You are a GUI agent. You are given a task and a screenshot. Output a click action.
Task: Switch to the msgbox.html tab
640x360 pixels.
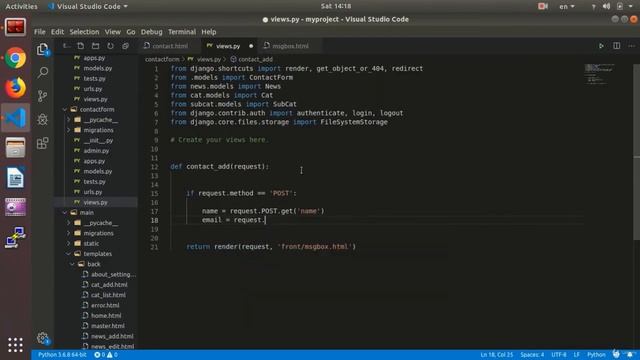[290, 46]
